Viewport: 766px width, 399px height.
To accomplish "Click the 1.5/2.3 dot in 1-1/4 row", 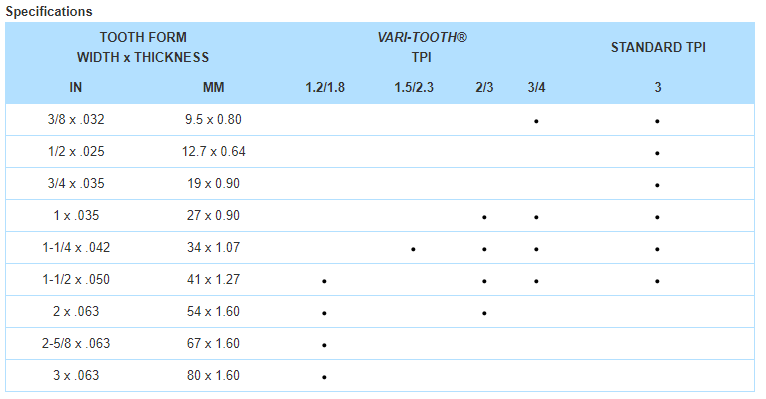I will coord(413,249).
